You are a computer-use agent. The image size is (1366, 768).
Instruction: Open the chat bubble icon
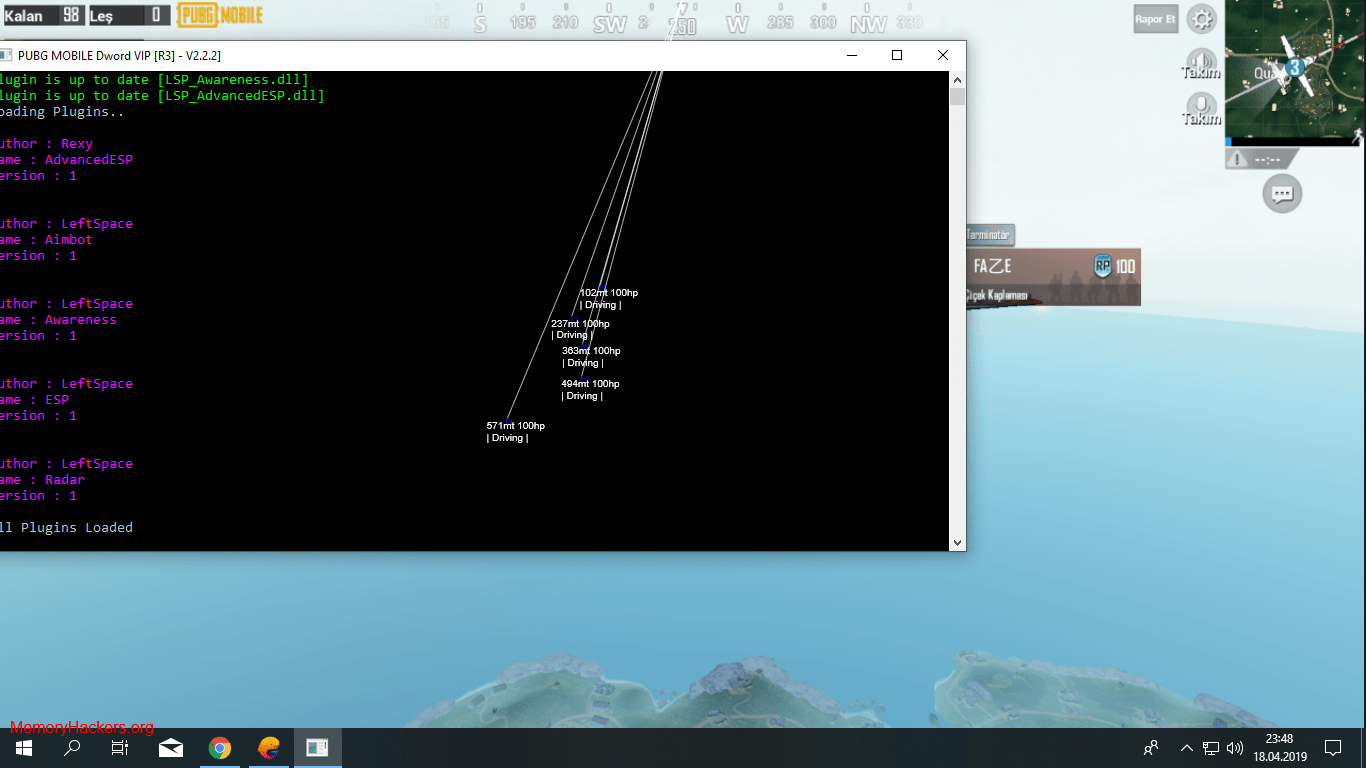click(1282, 192)
